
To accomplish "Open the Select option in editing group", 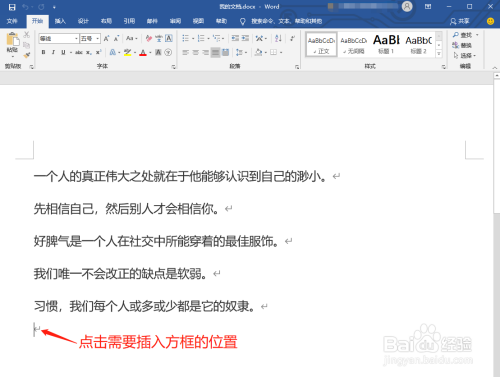I will pyautogui.click(x=464, y=55).
